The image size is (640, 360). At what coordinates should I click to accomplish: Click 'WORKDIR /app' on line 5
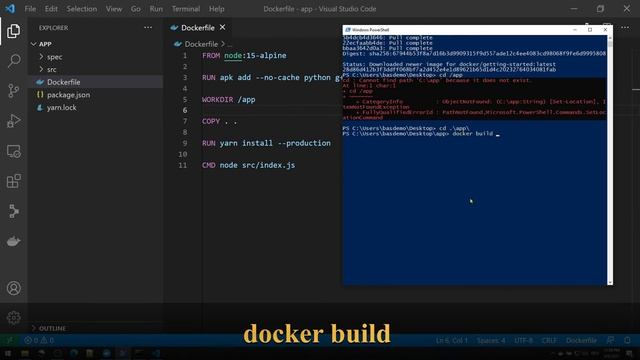pos(229,100)
